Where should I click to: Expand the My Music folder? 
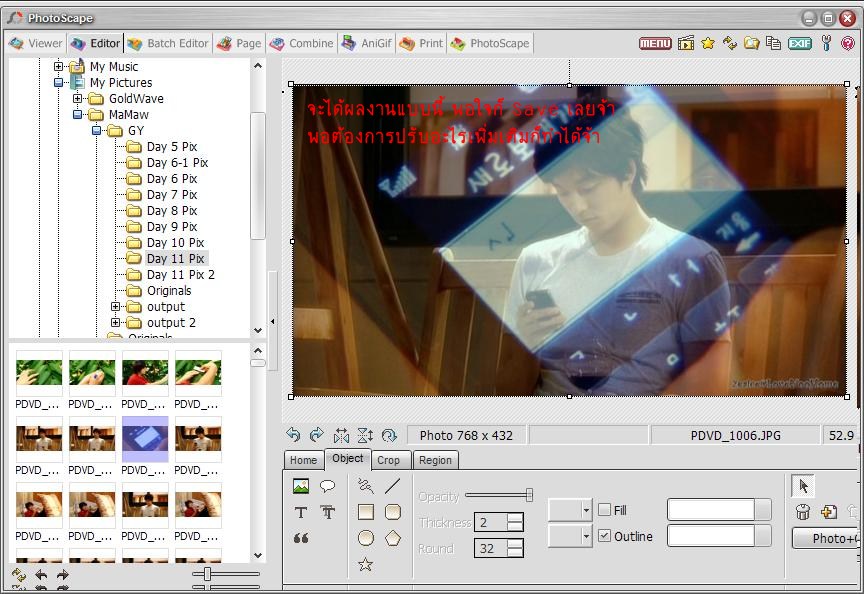click(x=58, y=67)
